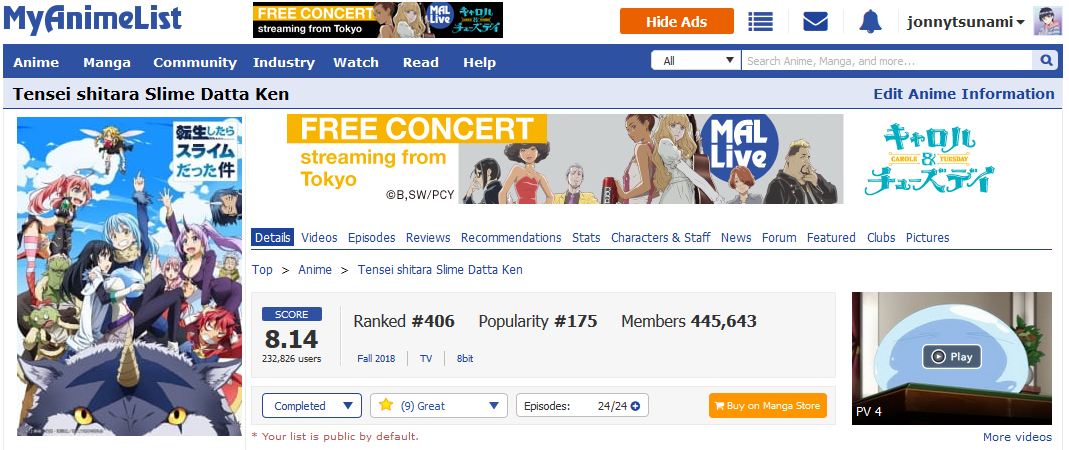Screen dimensions: 1069x450
Task: Click Buy on Manga Store button
Action: point(768,406)
